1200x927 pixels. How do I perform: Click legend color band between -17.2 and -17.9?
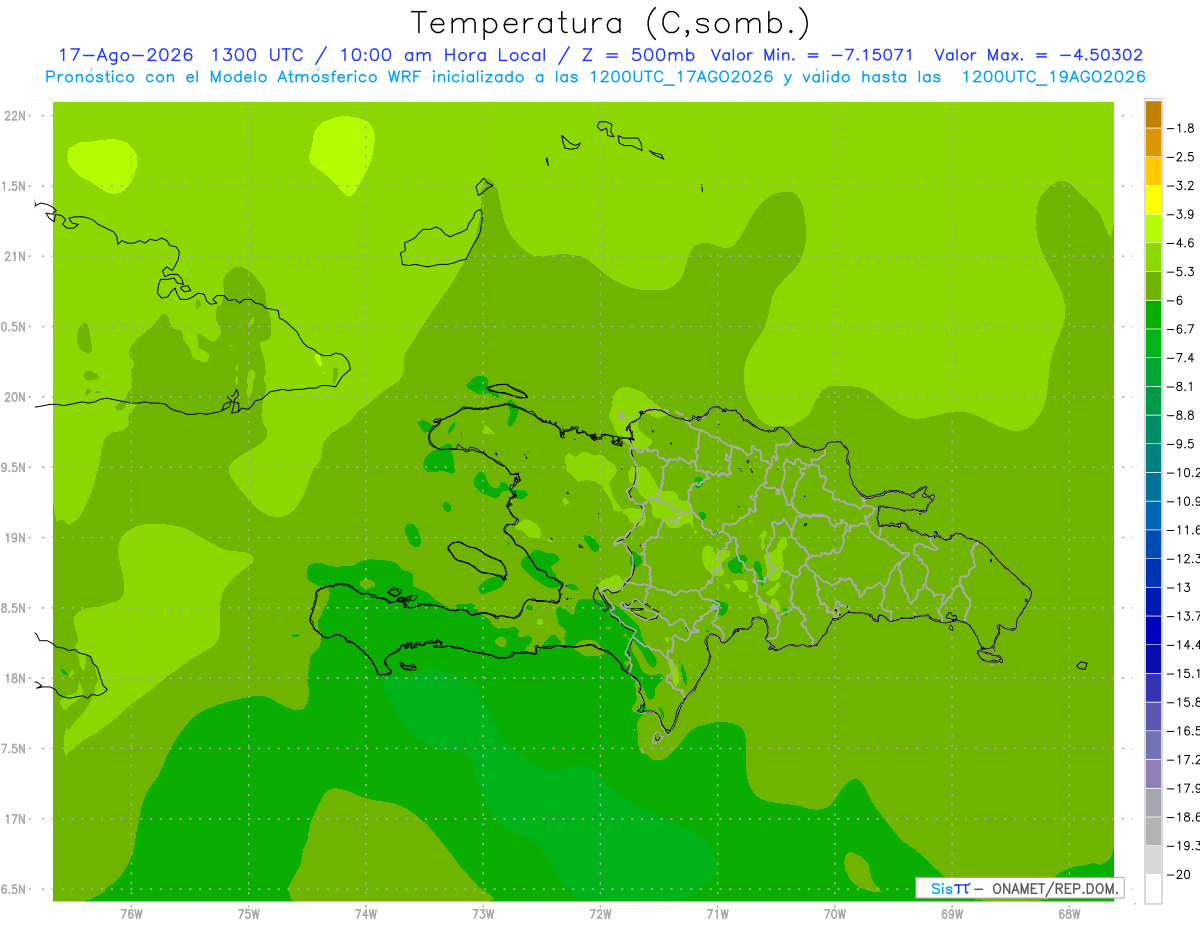1153,774
